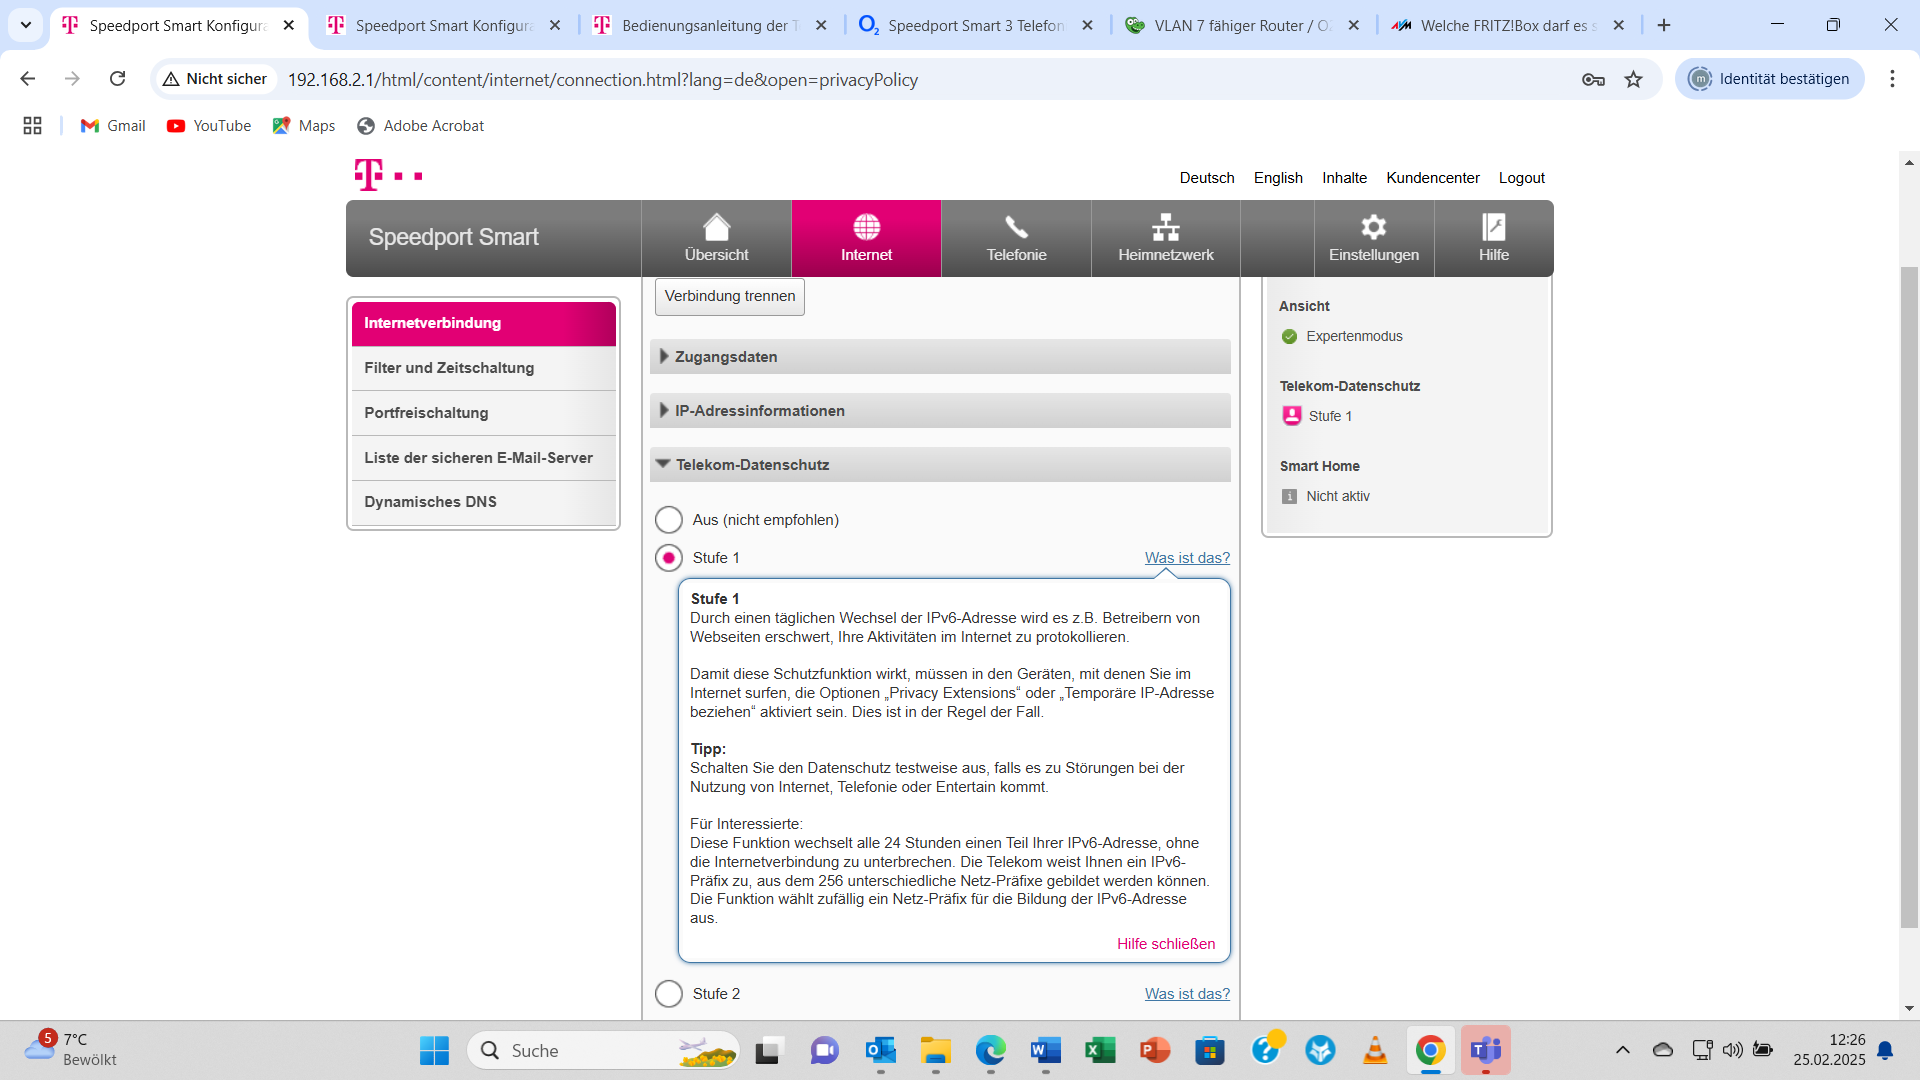Open Was ist das? for Stufe 2
This screenshot has height=1080, width=1920.
tap(1187, 994)
